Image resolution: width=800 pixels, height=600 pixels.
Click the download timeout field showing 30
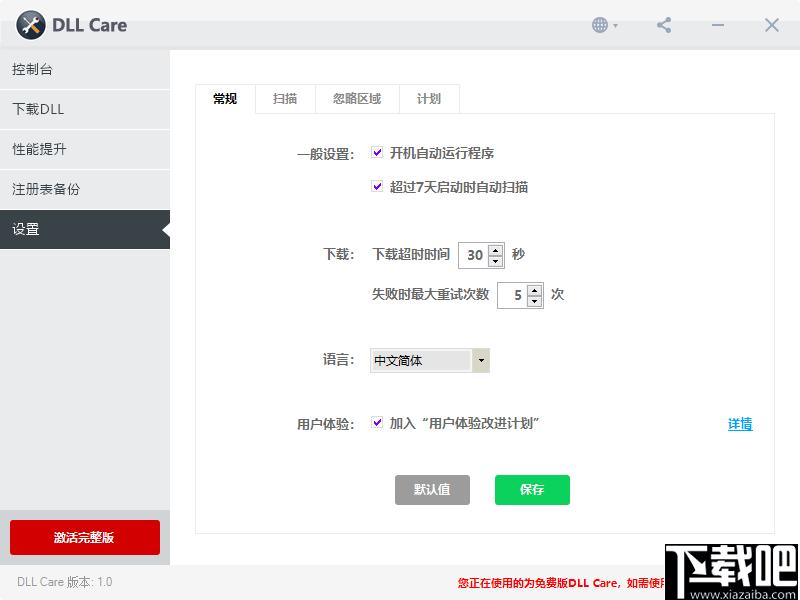tap(474, 255)
